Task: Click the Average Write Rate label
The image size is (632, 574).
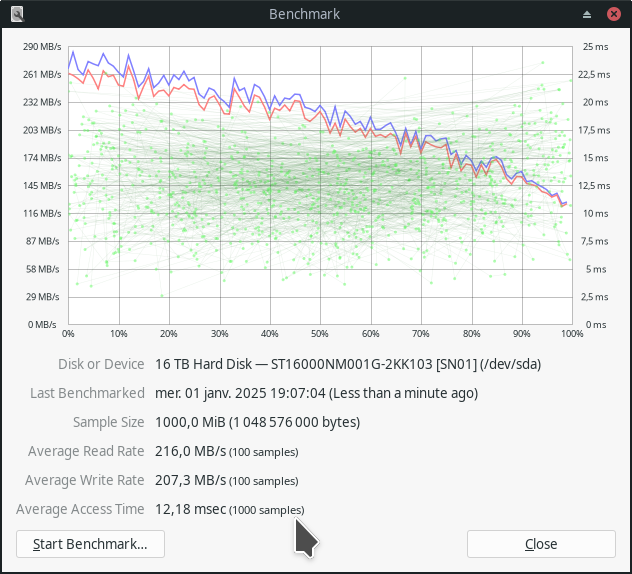Action: pyautogui.click(x=85, y=480)
